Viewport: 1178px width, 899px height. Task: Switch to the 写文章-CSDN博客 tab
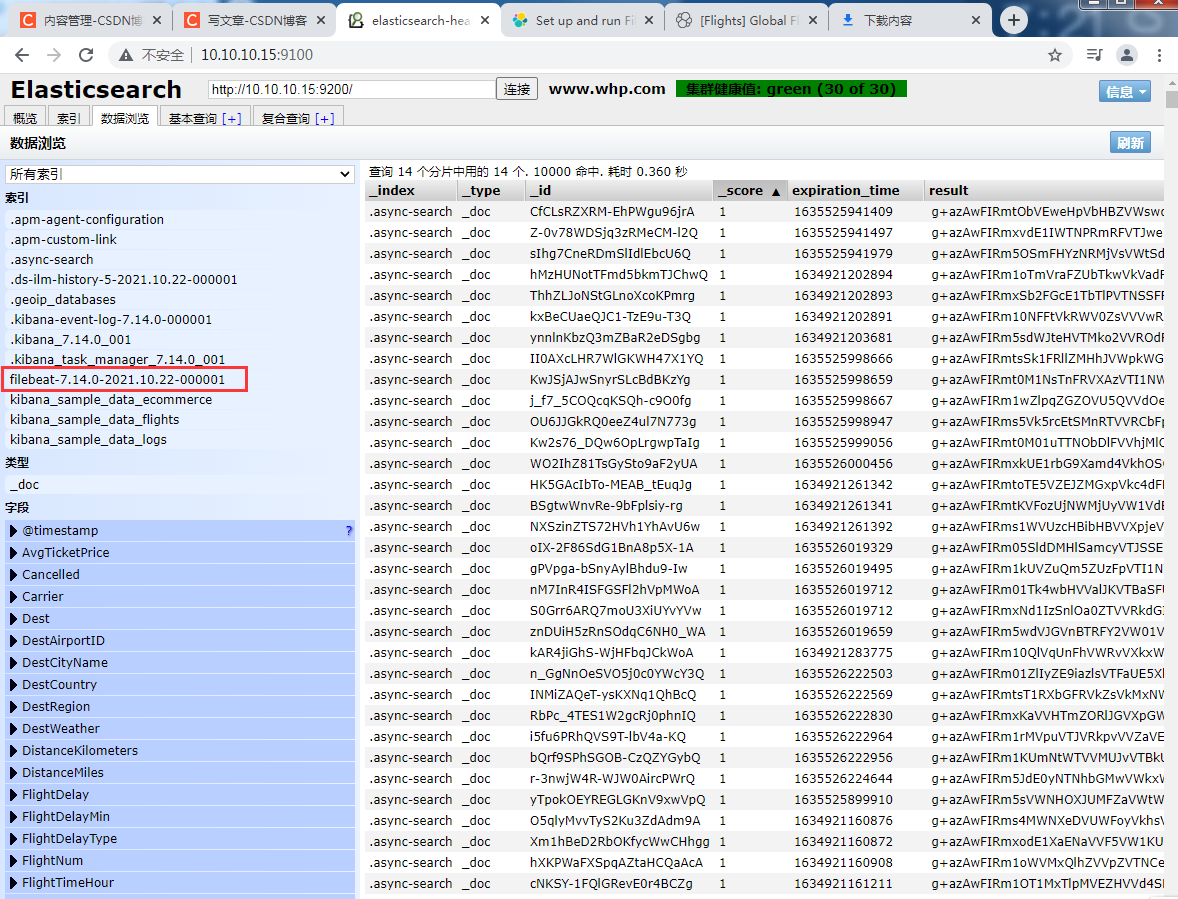[x=255, y=20]
